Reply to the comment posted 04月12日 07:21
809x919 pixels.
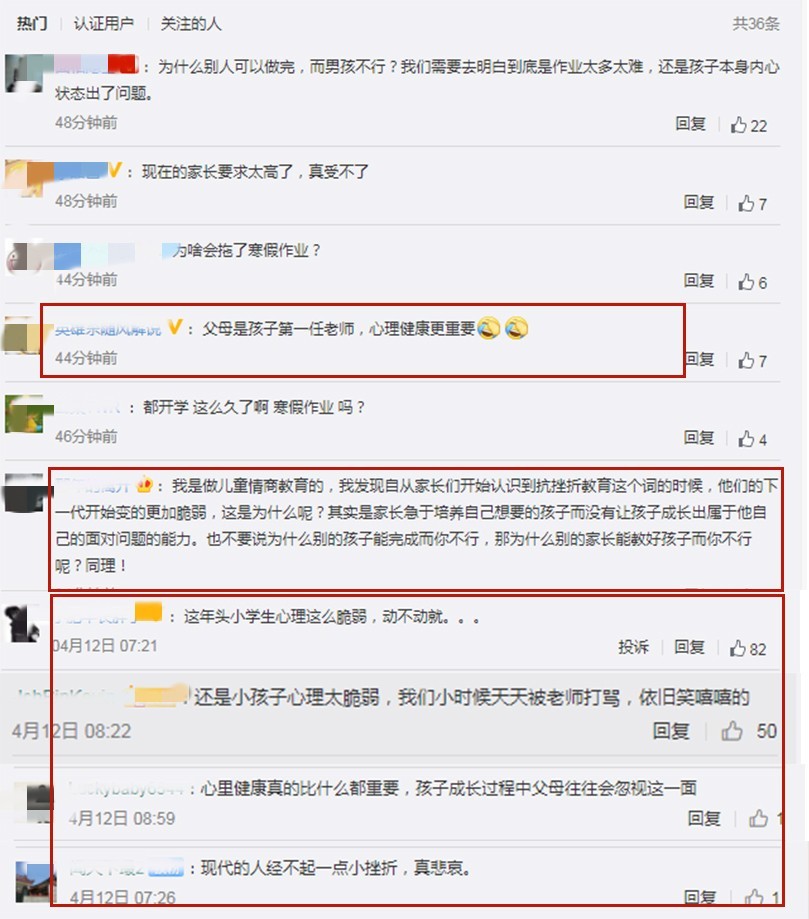[689, 647]
